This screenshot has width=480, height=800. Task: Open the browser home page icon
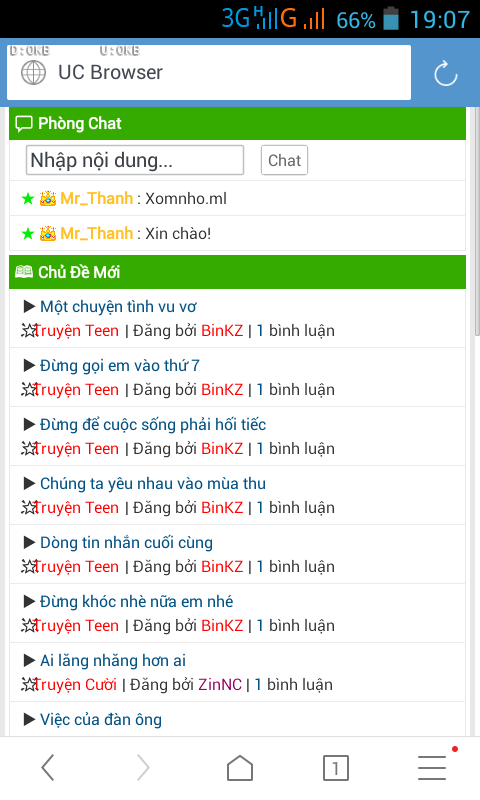(240, 767)
